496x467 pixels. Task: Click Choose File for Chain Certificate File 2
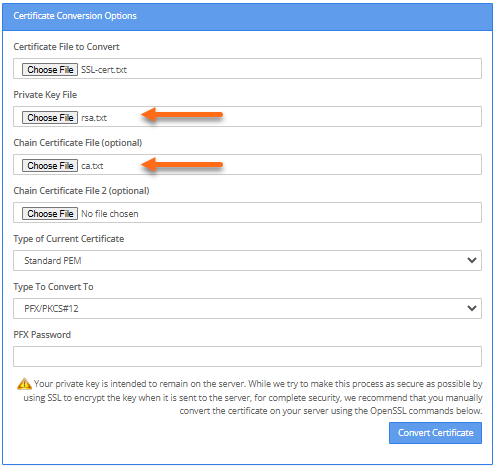50,213
